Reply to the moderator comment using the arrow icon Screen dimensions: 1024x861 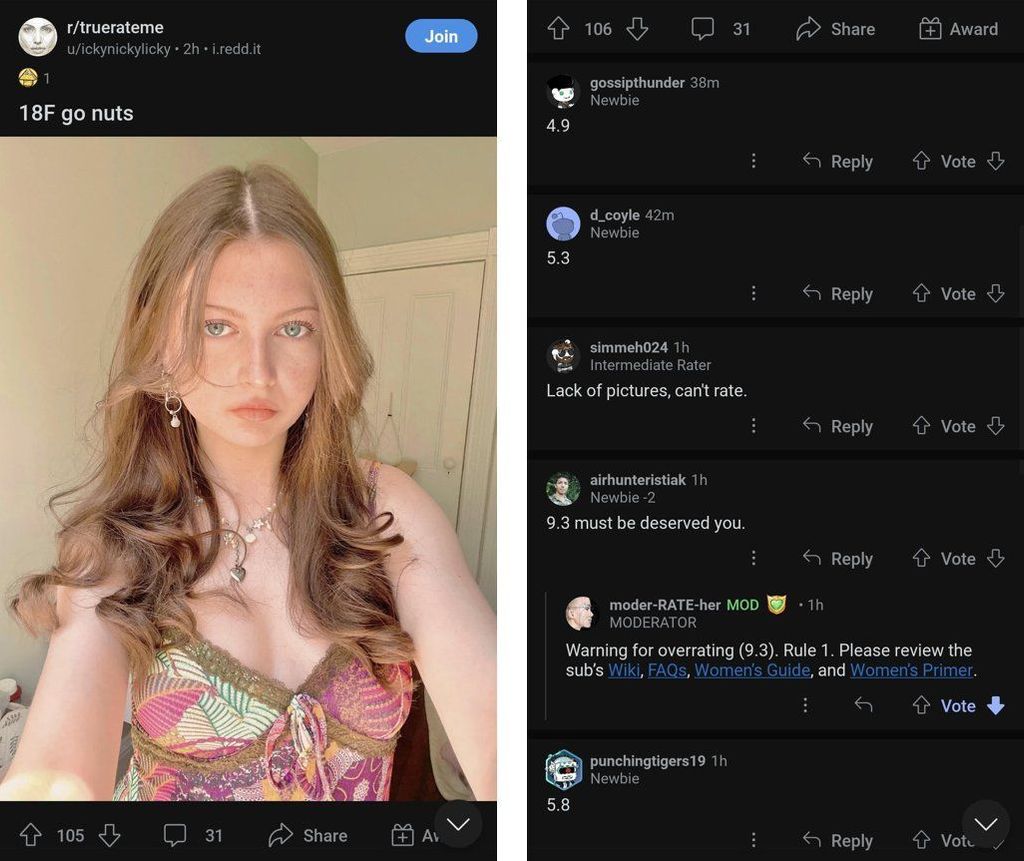coord(863,705)
